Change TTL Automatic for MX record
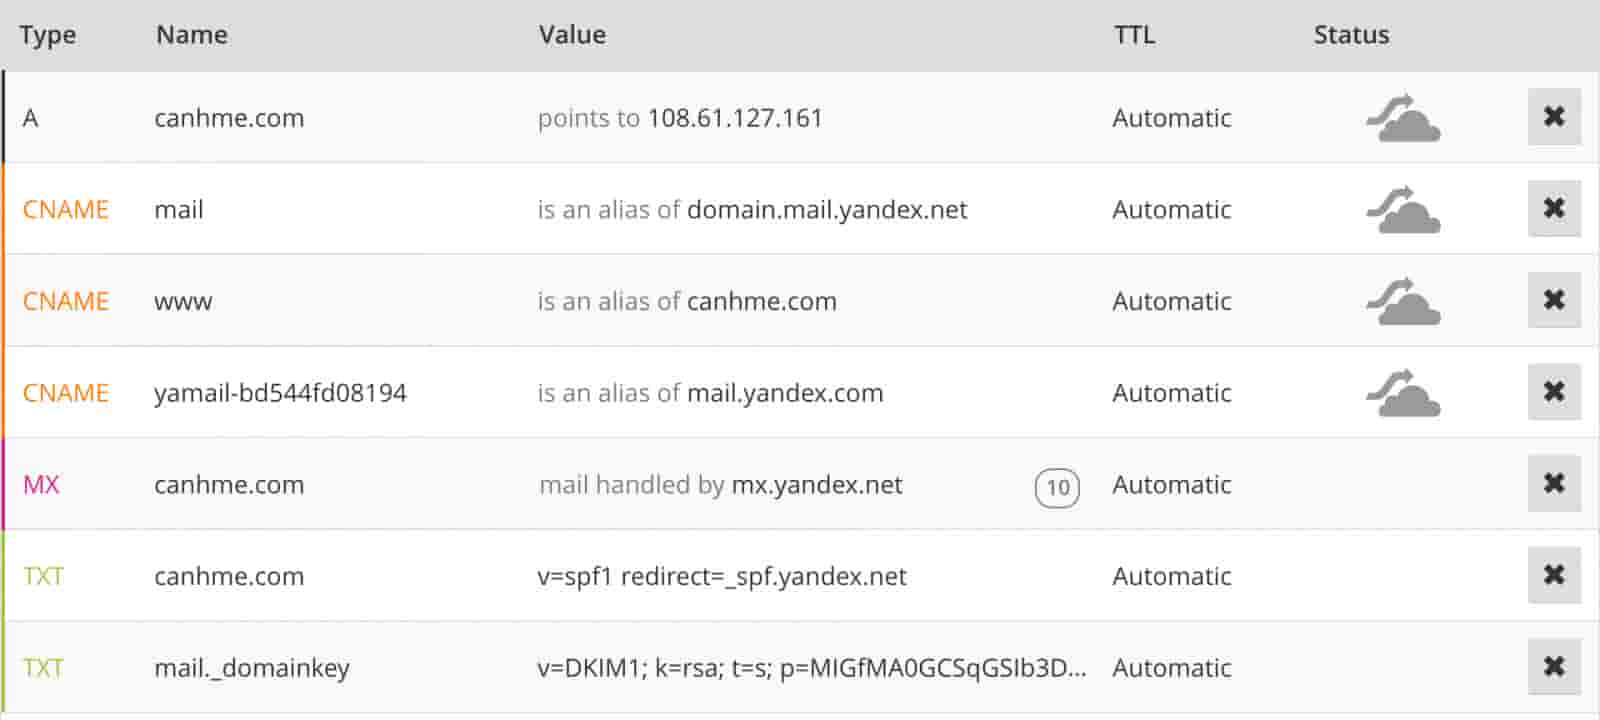 pos(1172,485)
